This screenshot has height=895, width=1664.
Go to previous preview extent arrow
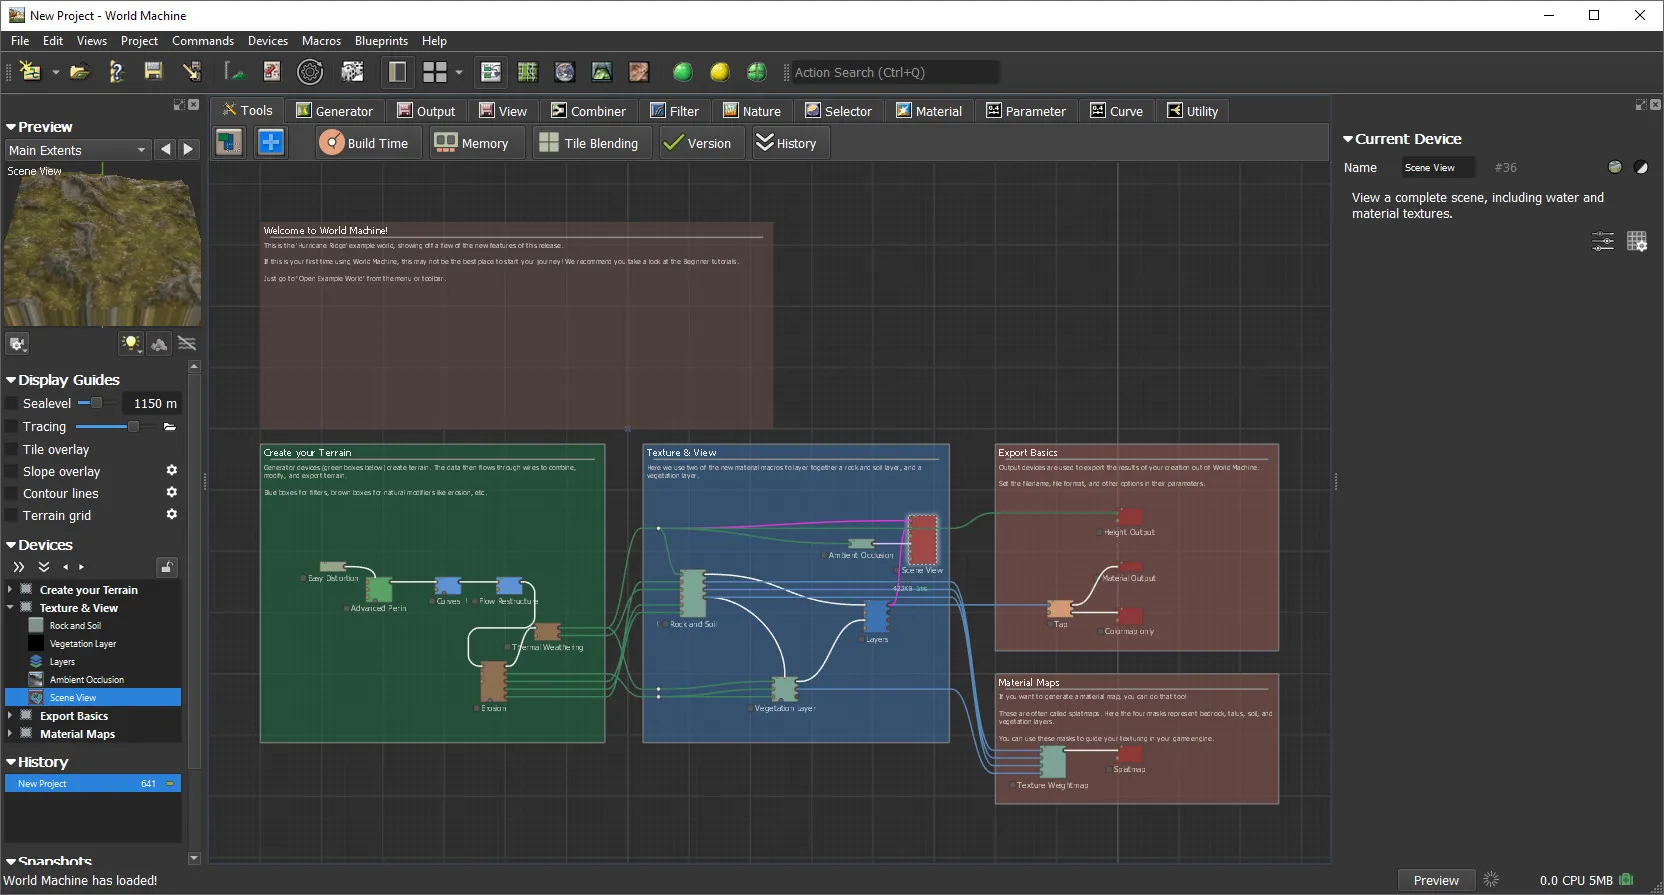point(166,149)
